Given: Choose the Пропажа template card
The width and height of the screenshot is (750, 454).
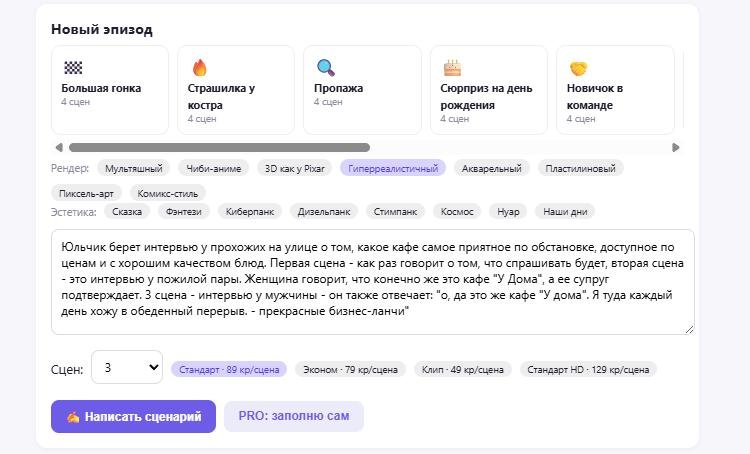Looking at the screenshot, I should click(x=363, y=90).
